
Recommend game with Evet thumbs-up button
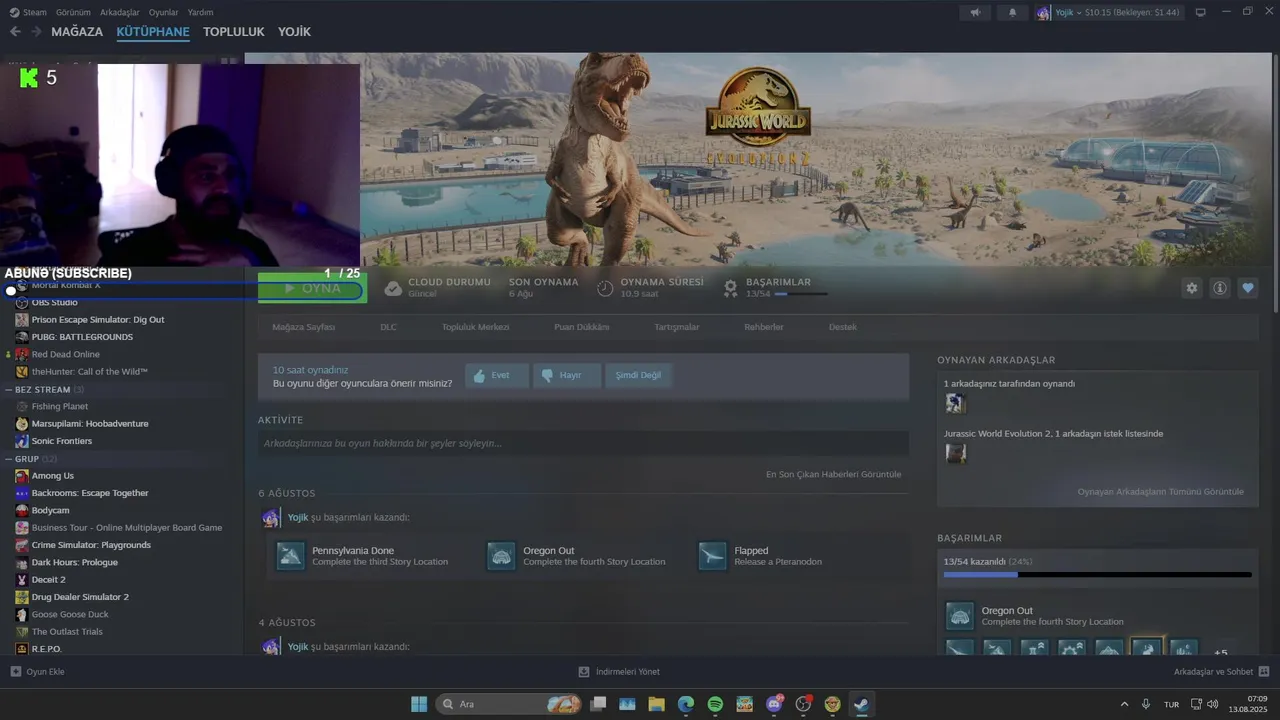coord(497,376)
